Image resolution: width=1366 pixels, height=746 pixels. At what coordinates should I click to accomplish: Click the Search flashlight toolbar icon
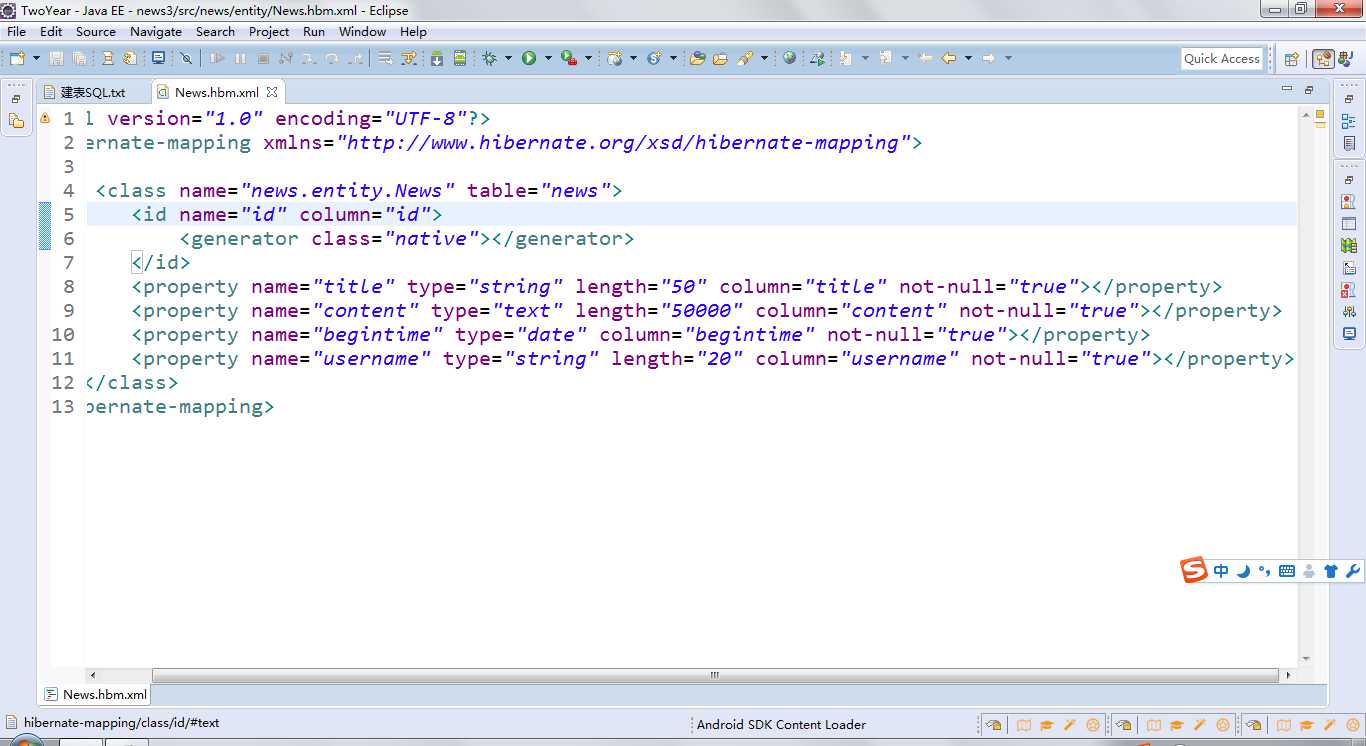(745, 58)
